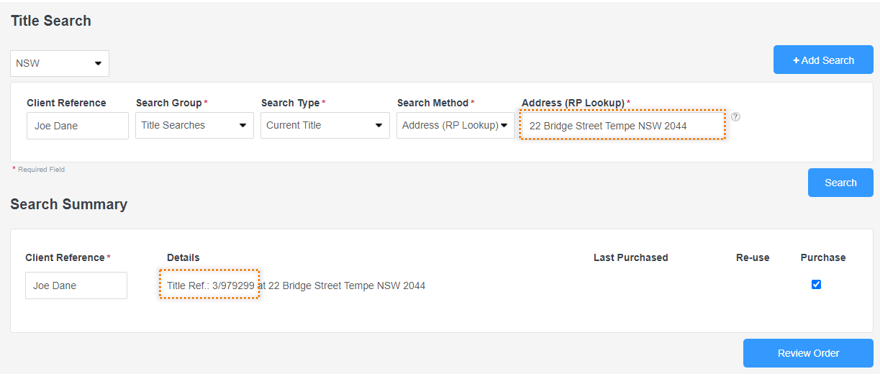The width and height of the screenshot is (880, 375).
Task: Click the + Add Search button
Action: (823, 60)
